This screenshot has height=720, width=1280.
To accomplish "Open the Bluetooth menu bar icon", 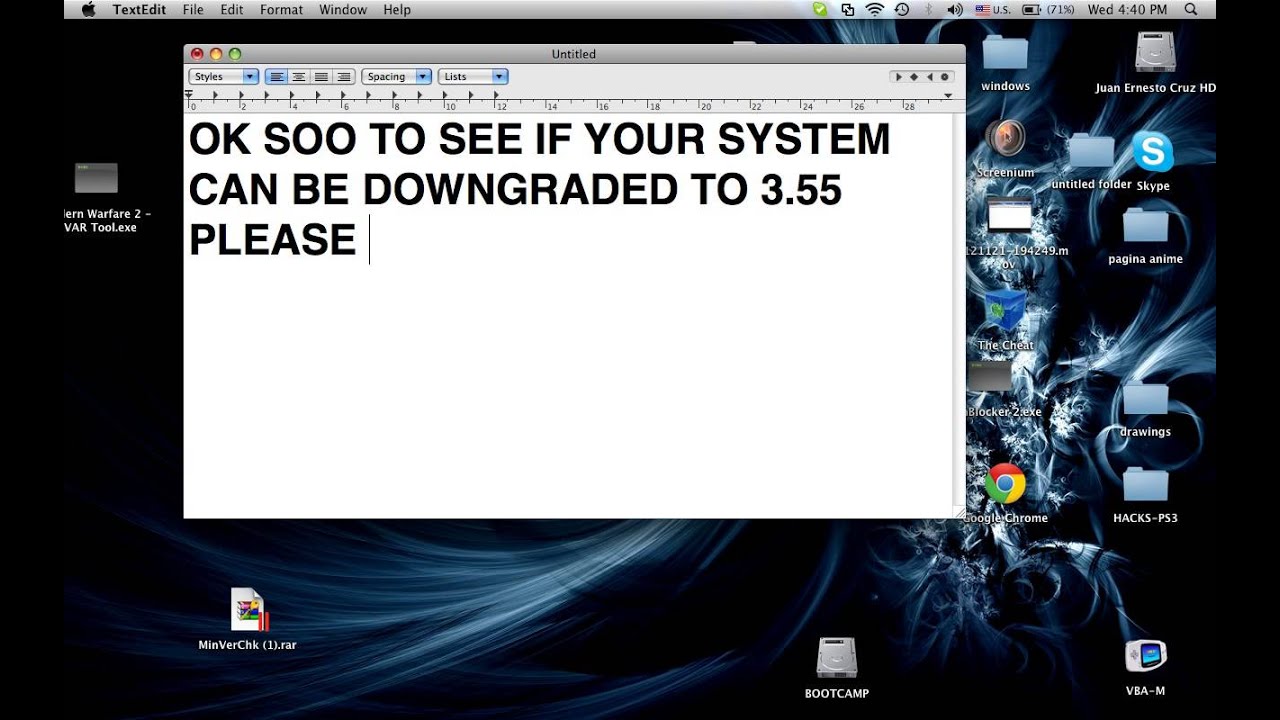I will pos(928,10).
